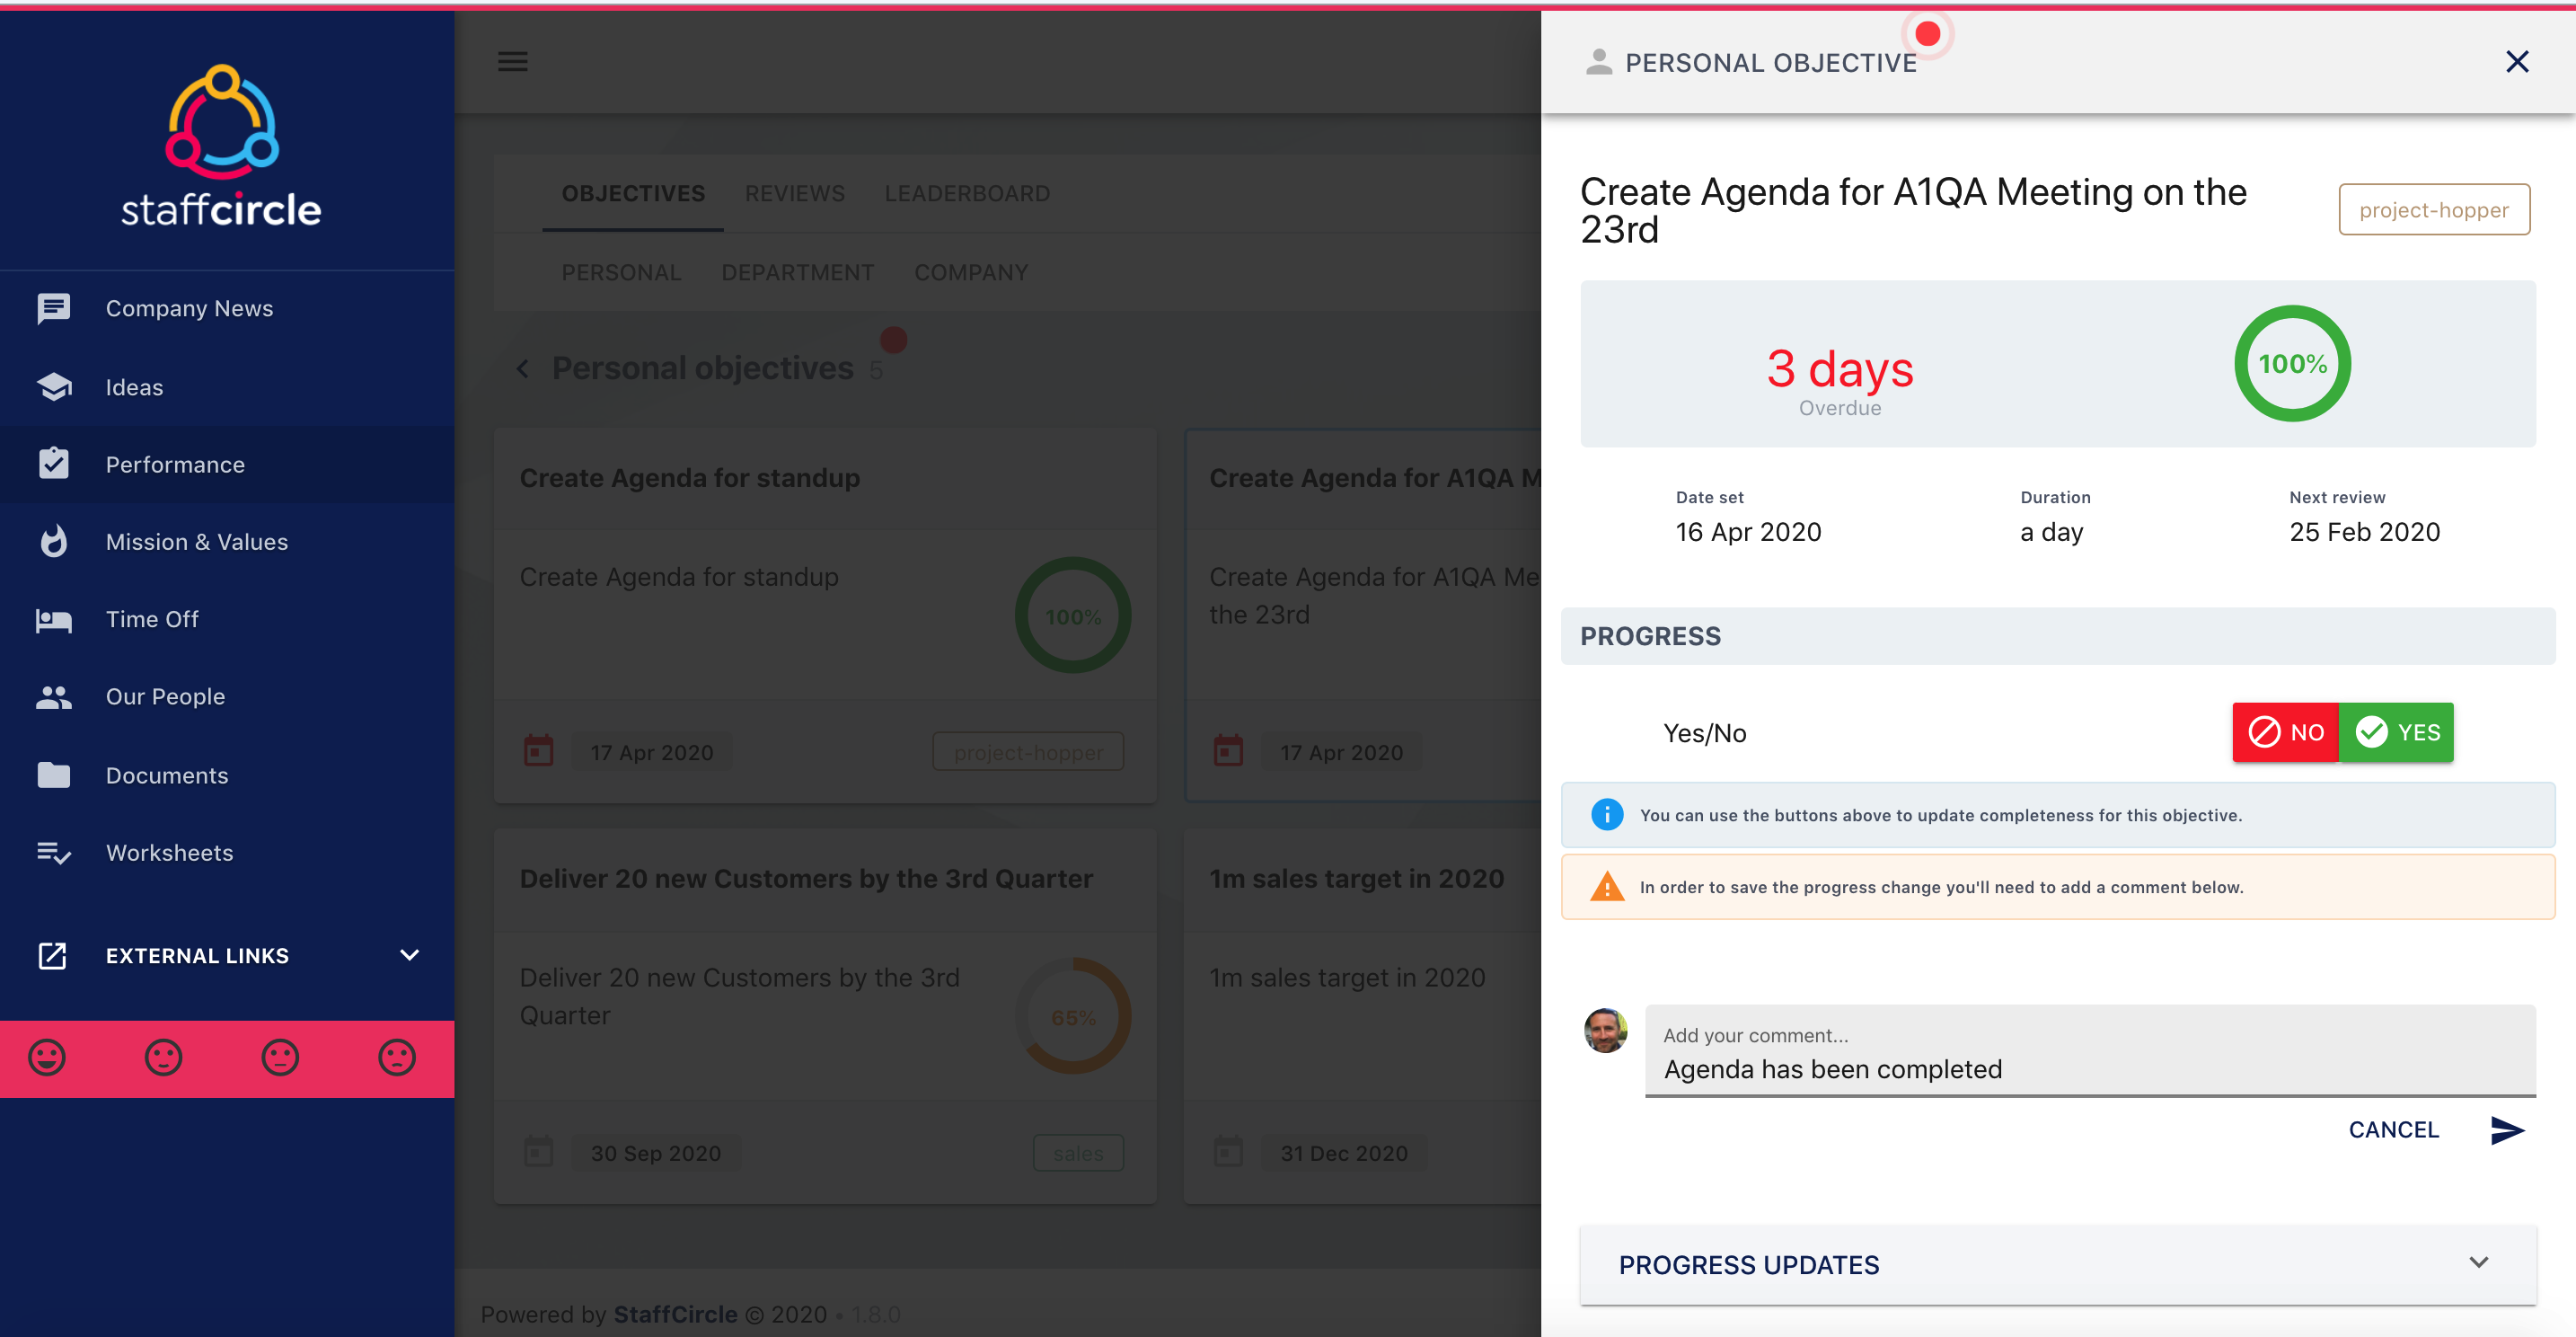Image resolution: width=2576 pixels, height=1337 pixels.
Task: Click the Our People group icon
Action: (53, 697)
